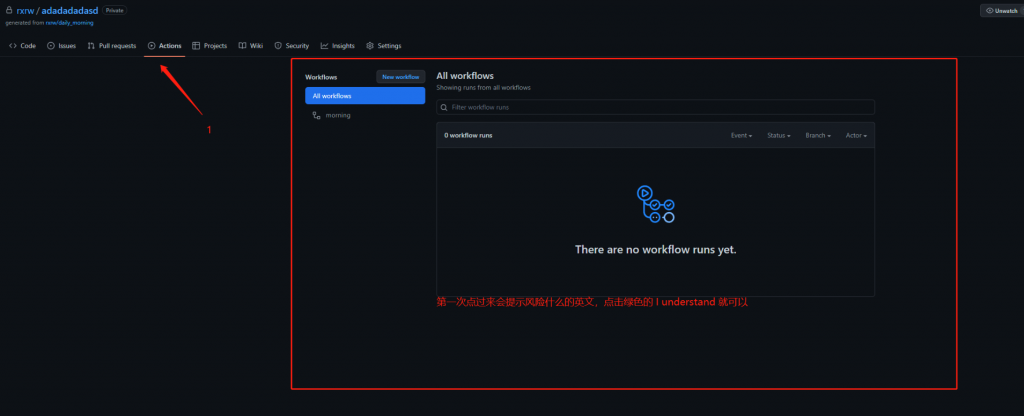1024x416 pixels.
Task: Click the "Workflows" sidebar heading
Action: point(321,77)
